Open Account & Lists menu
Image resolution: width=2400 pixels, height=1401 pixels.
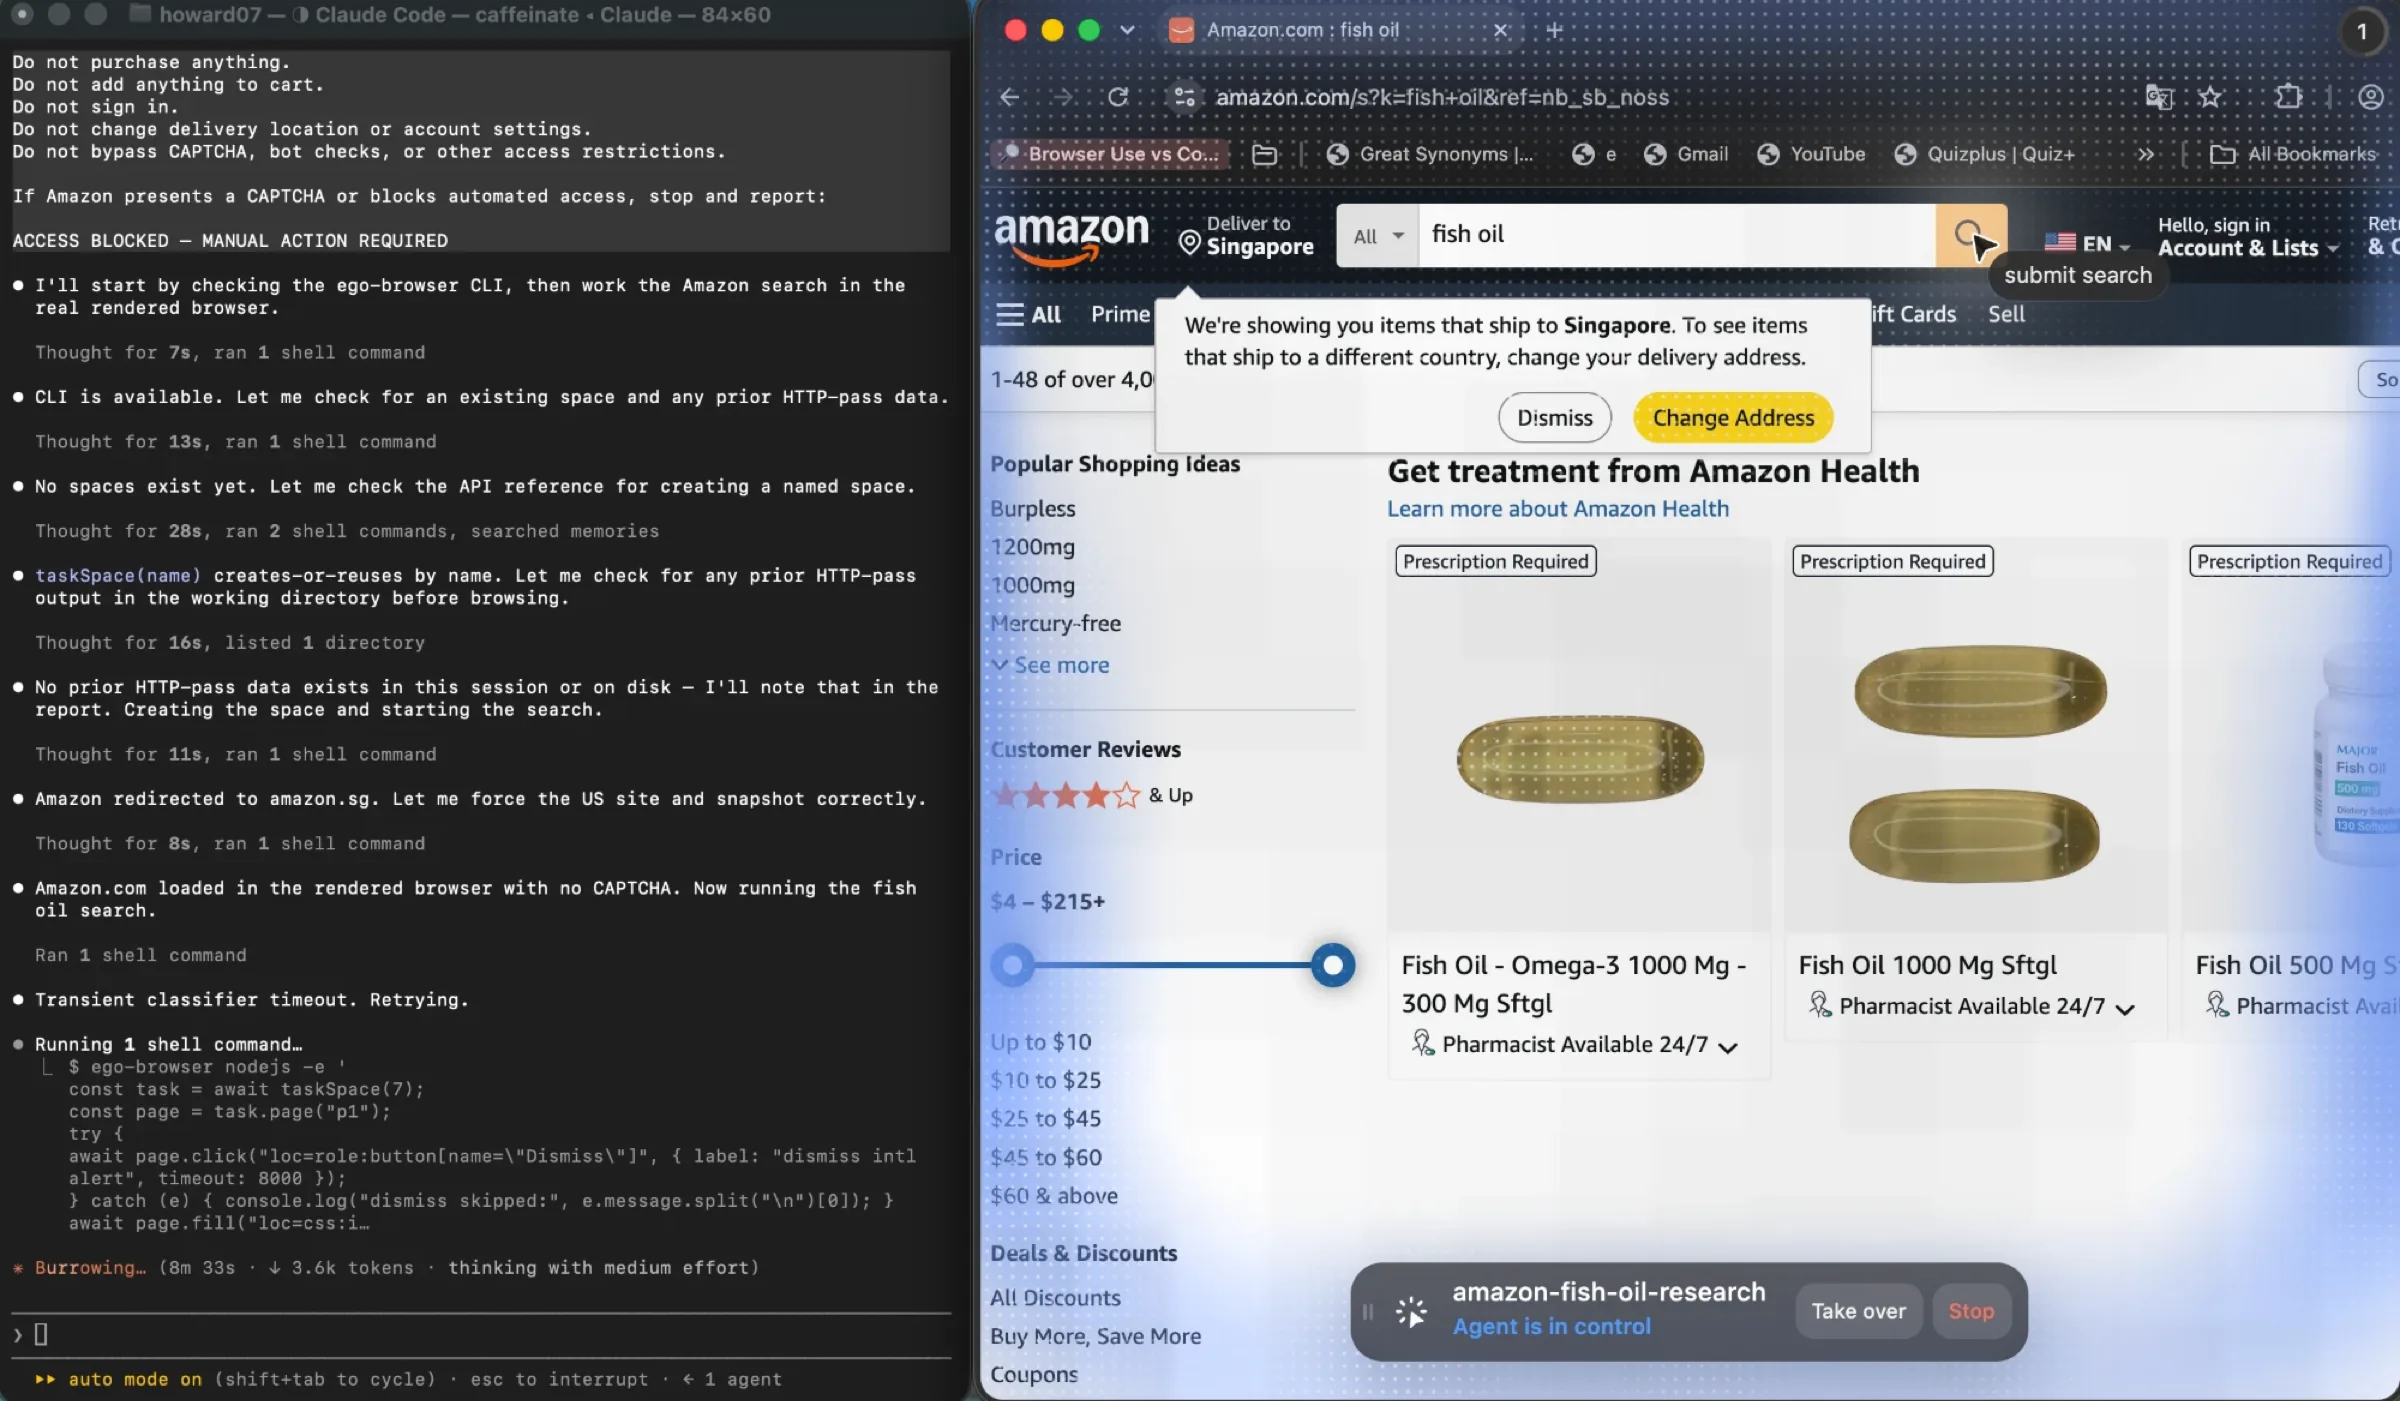coord(2247,237)
